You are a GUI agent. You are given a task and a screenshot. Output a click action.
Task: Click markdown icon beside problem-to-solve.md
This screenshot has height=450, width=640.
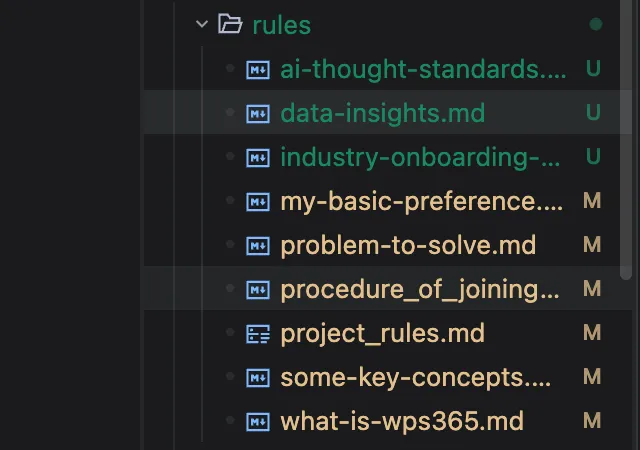258,245
